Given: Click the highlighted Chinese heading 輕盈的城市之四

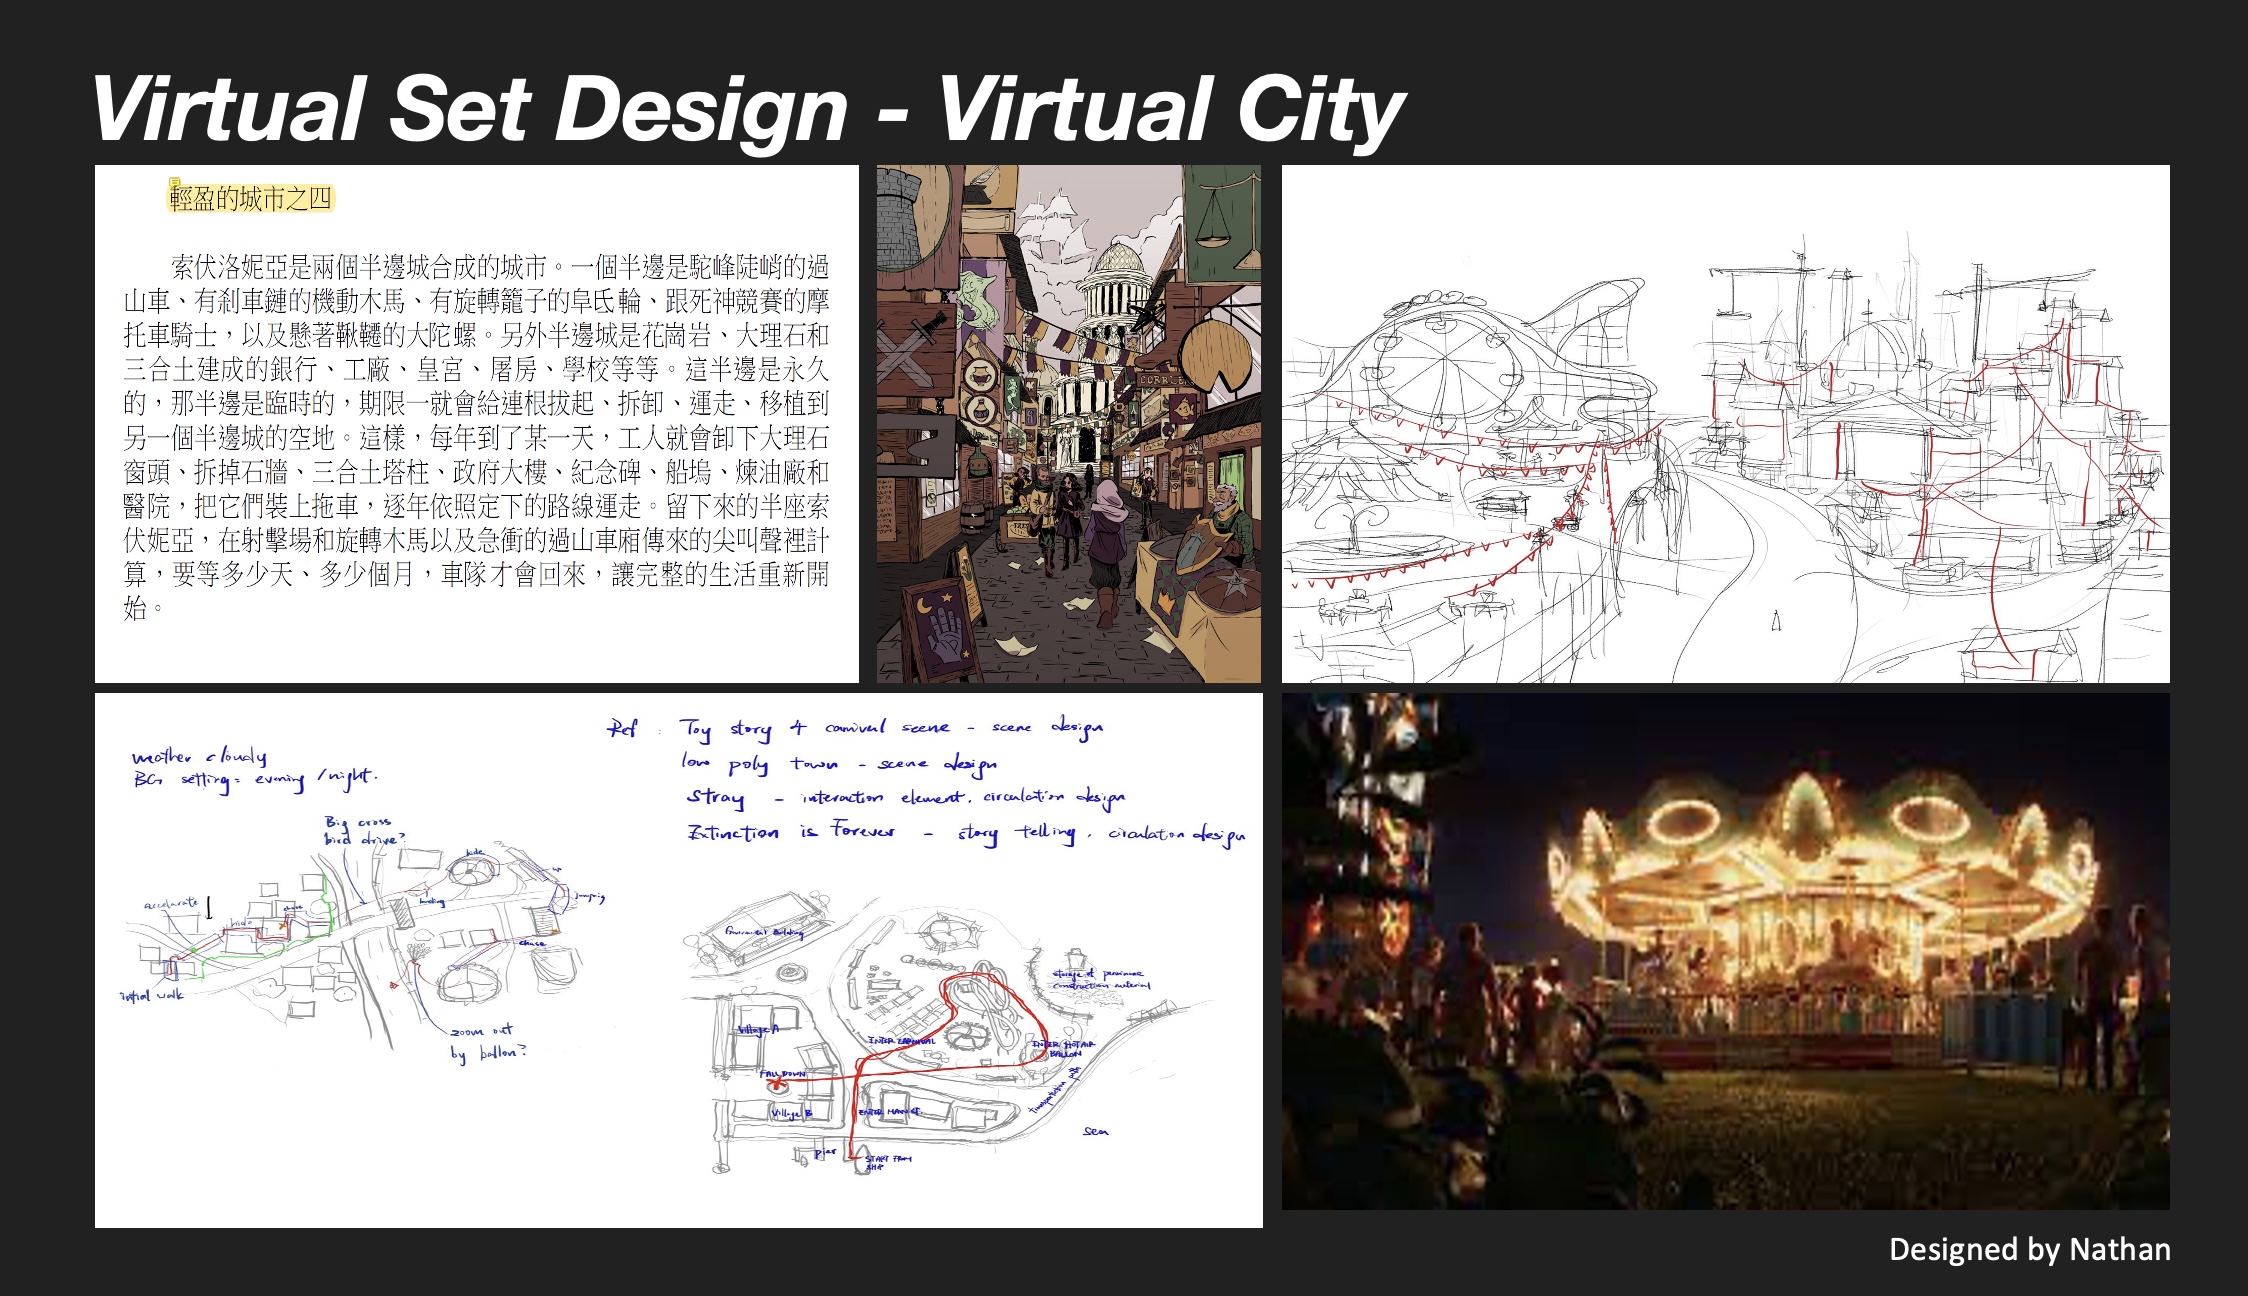Looking at the screenshot, I should click(x=250, y=199).
